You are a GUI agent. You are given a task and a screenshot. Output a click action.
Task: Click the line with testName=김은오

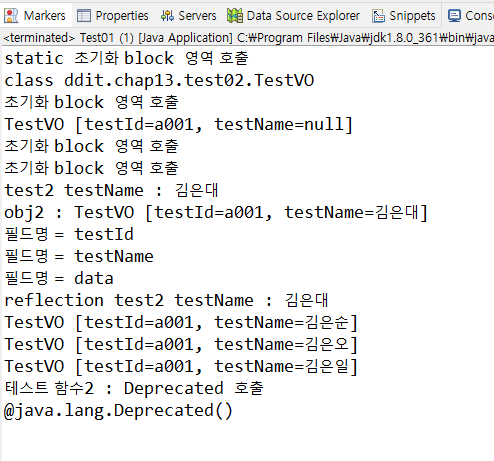[181, 344]
